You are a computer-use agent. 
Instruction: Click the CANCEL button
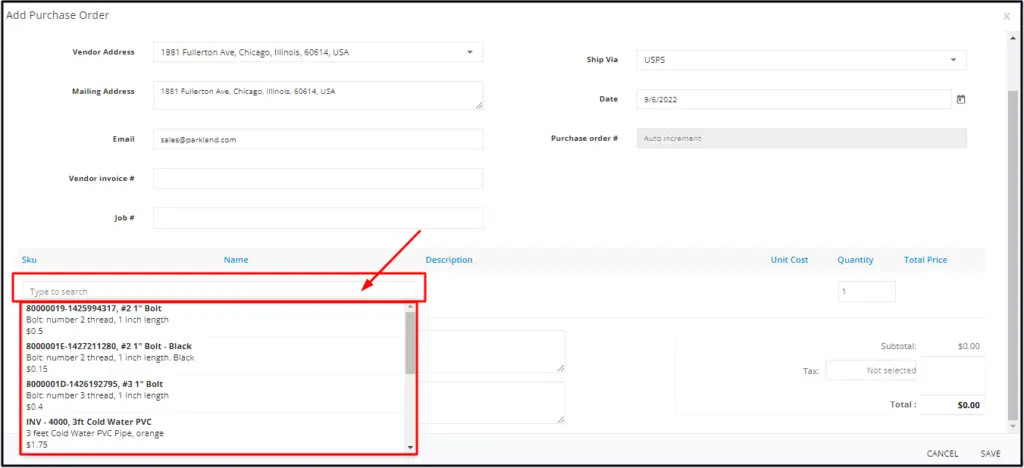(x=942, y=454)
